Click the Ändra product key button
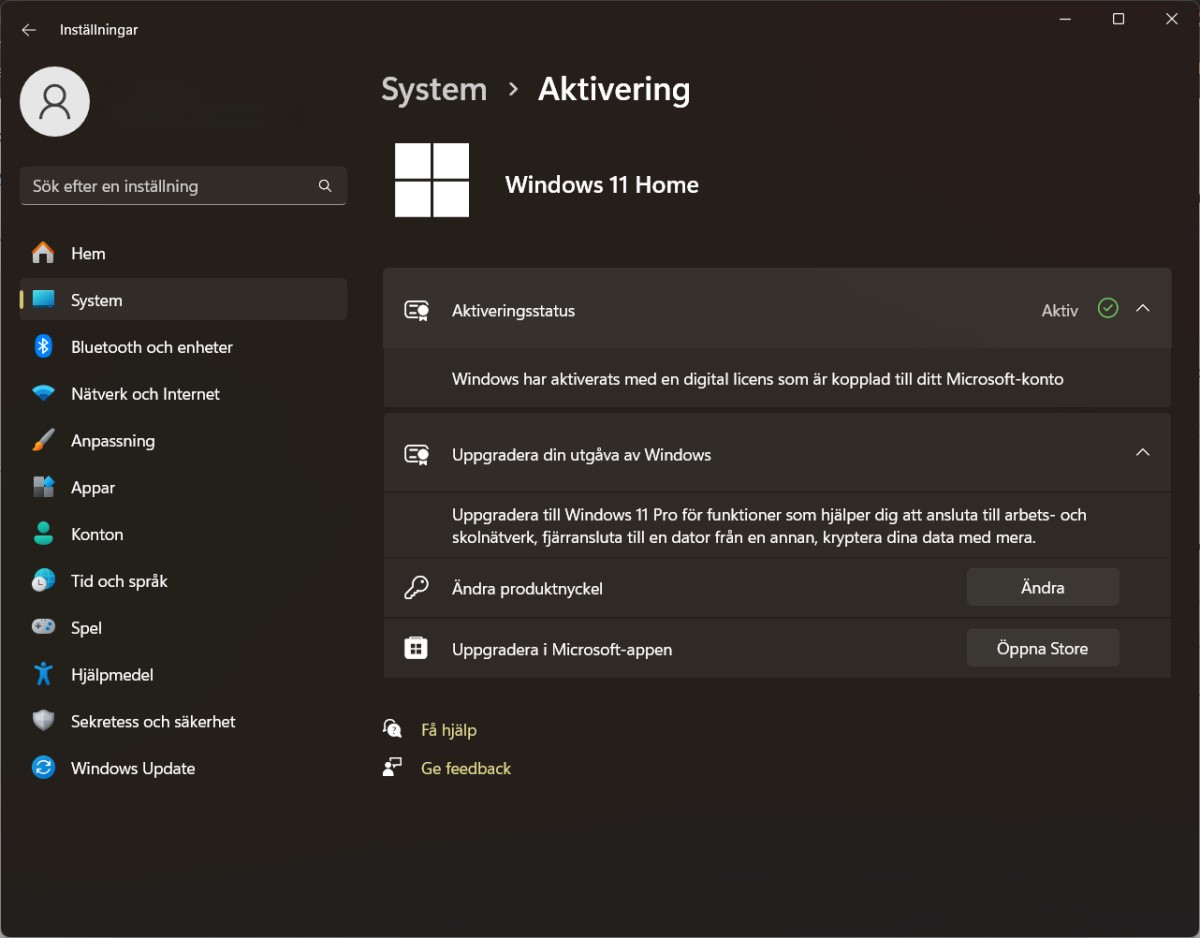Viewport: 1200px width, 938px height. click(1042, 588)
